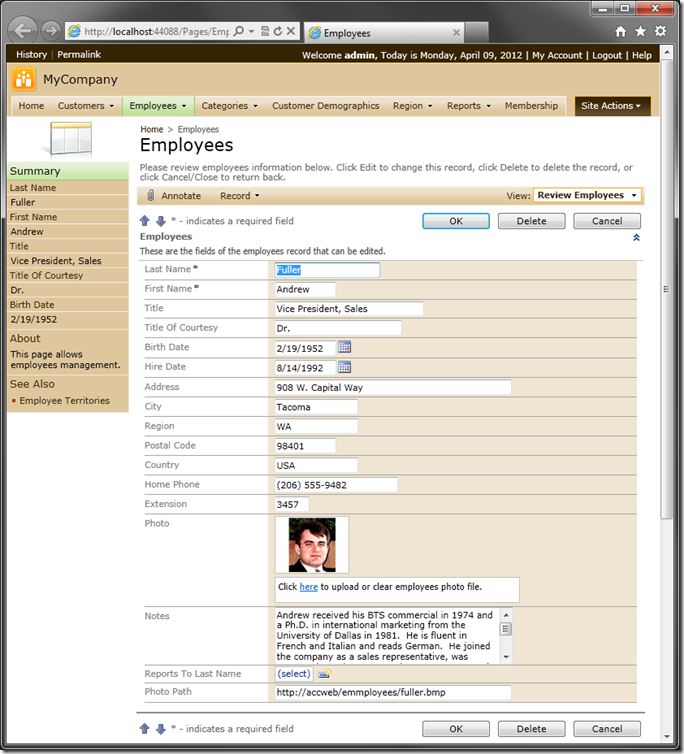Click the page scrollbar up arrow
Image resolution: width=684 pixels, height=754 pixels.
point(666,52)
